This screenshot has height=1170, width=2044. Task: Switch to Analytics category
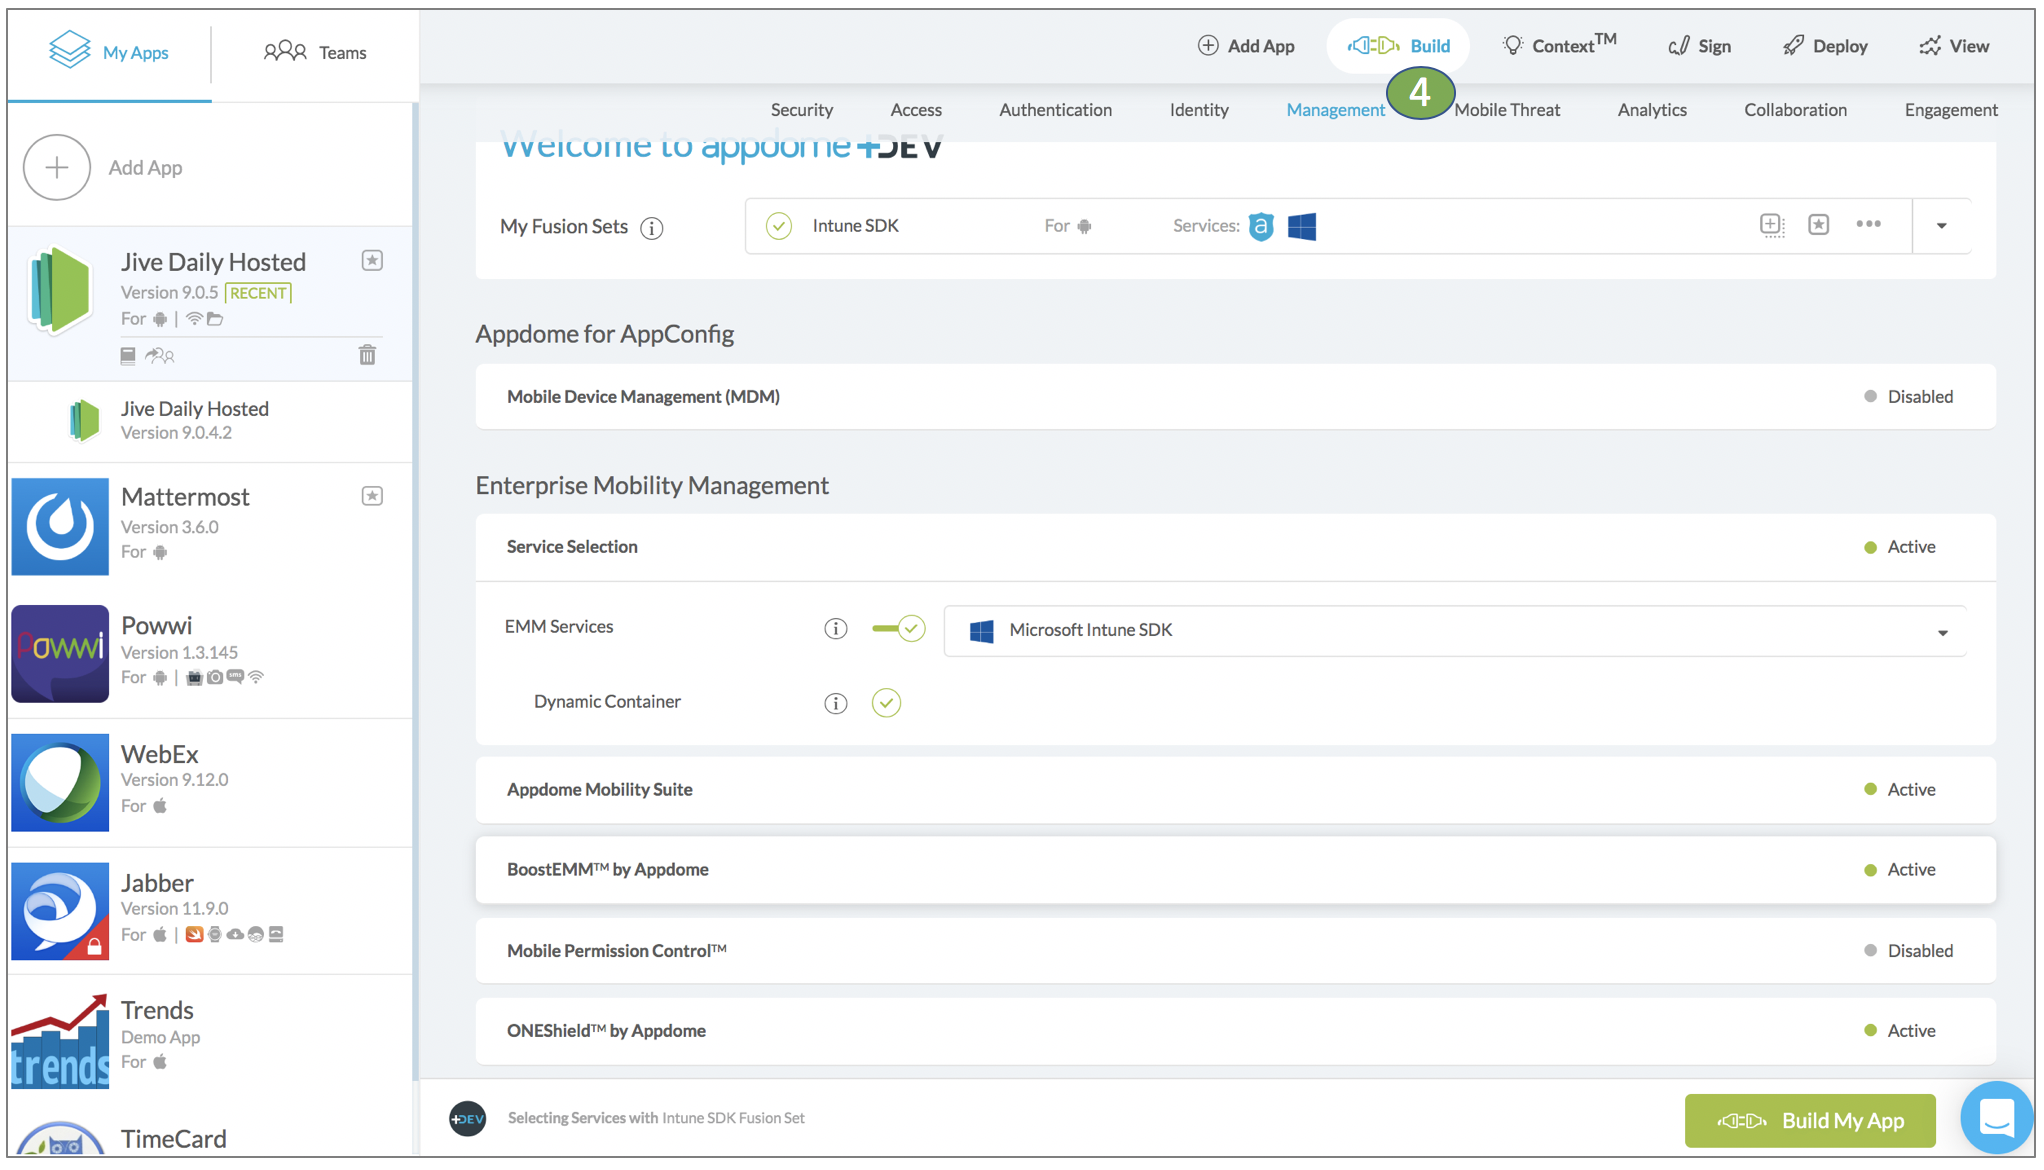tap(1652, 110)
